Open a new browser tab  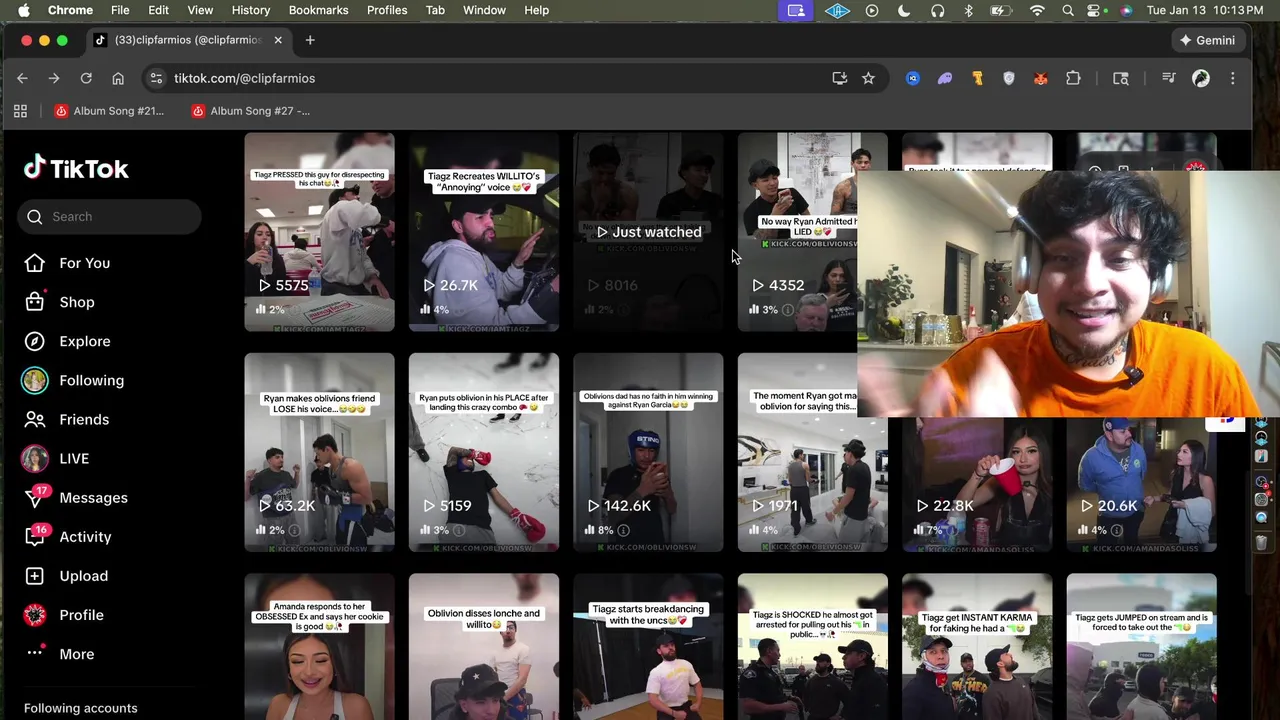pos(310,40)
